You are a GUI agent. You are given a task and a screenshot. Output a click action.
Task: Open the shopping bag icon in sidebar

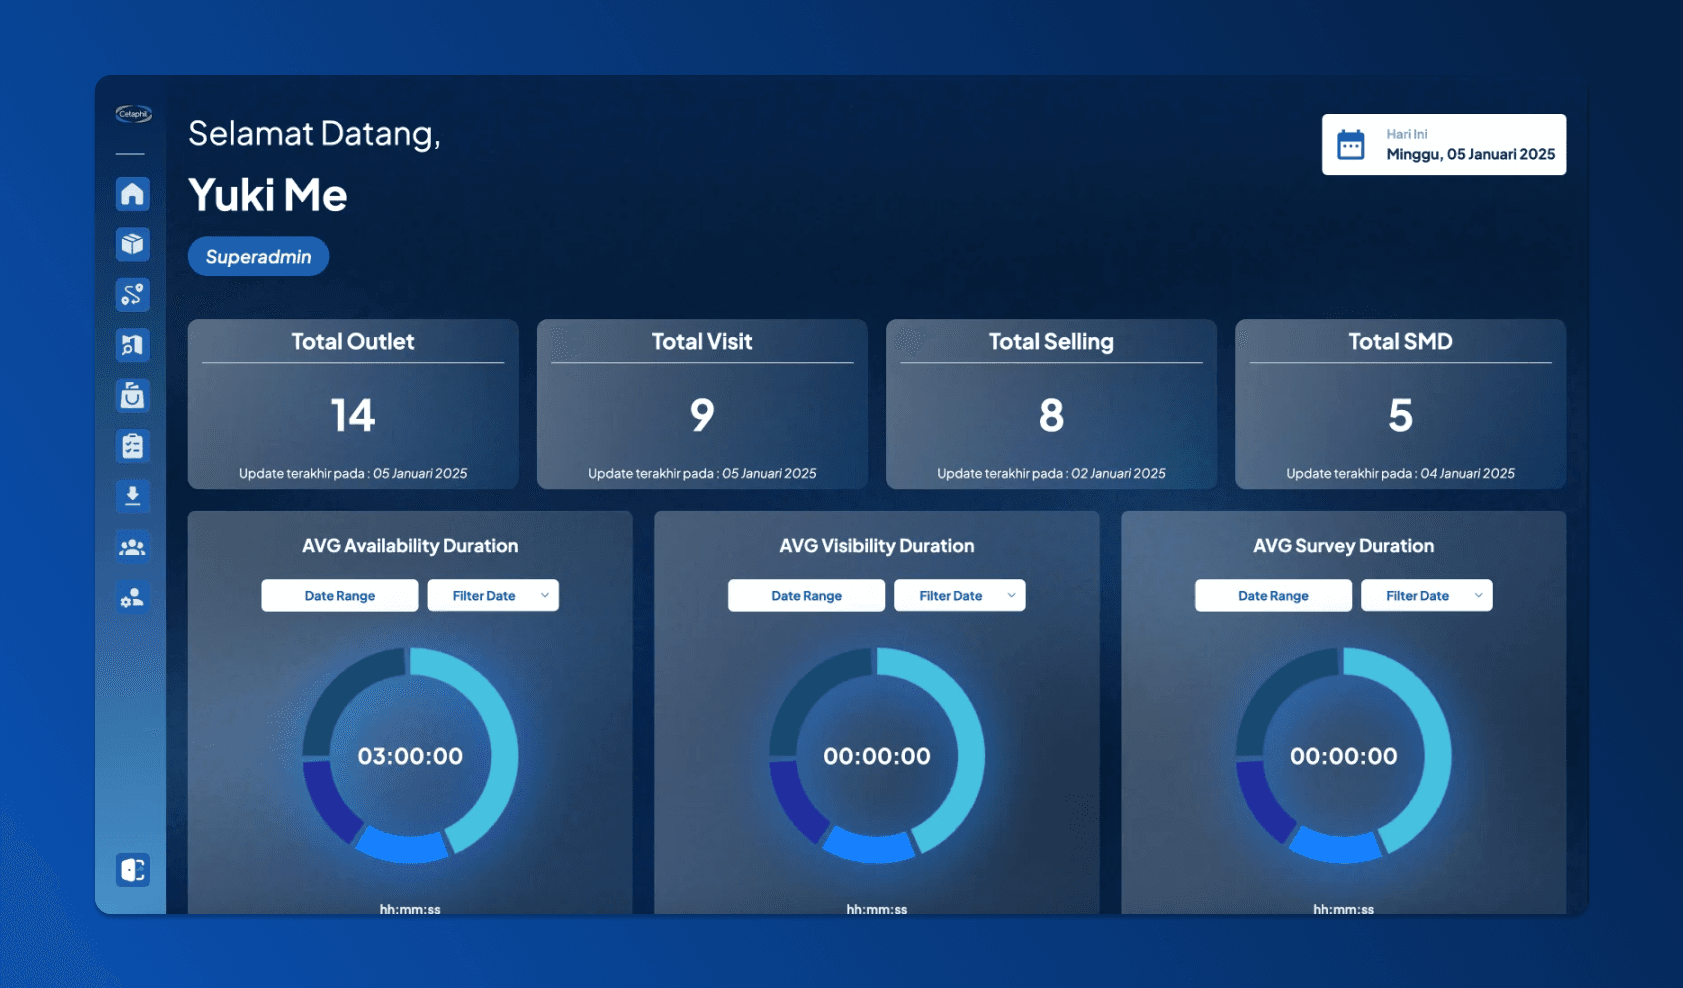(132, 396)
